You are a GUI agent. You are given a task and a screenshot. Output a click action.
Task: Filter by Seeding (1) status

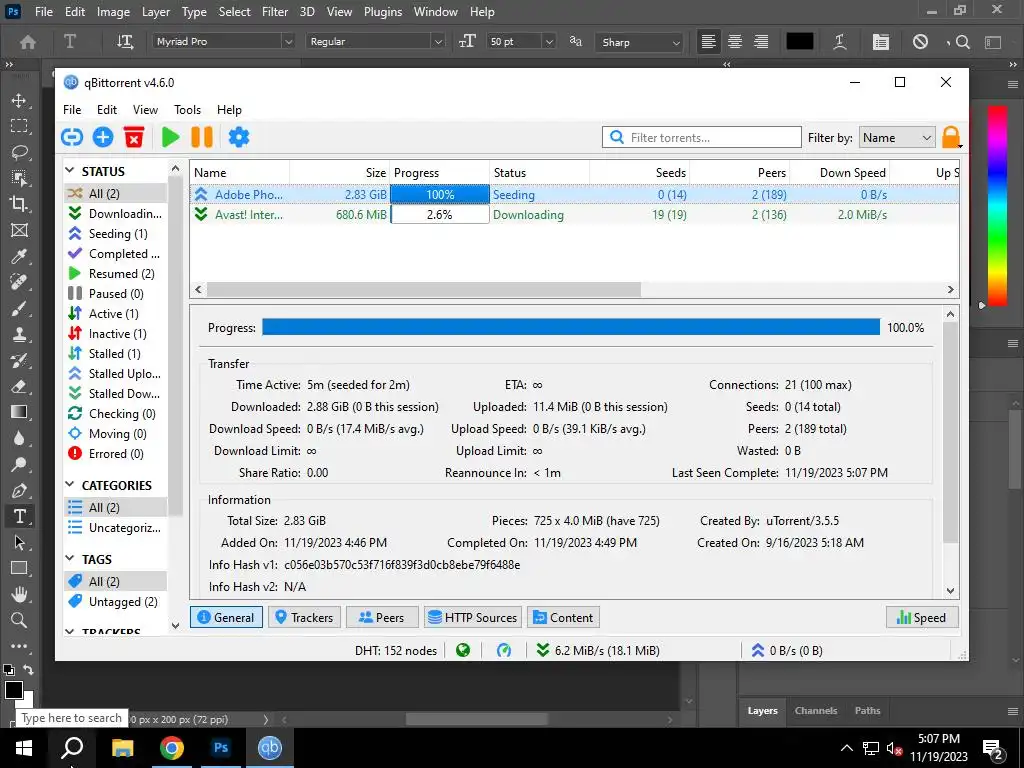coord(116,233)
